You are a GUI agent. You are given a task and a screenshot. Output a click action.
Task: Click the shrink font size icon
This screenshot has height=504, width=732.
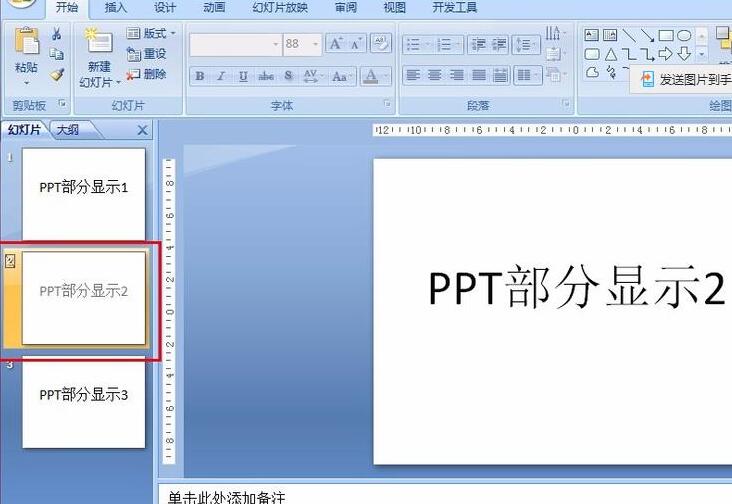tap(356, 44)
